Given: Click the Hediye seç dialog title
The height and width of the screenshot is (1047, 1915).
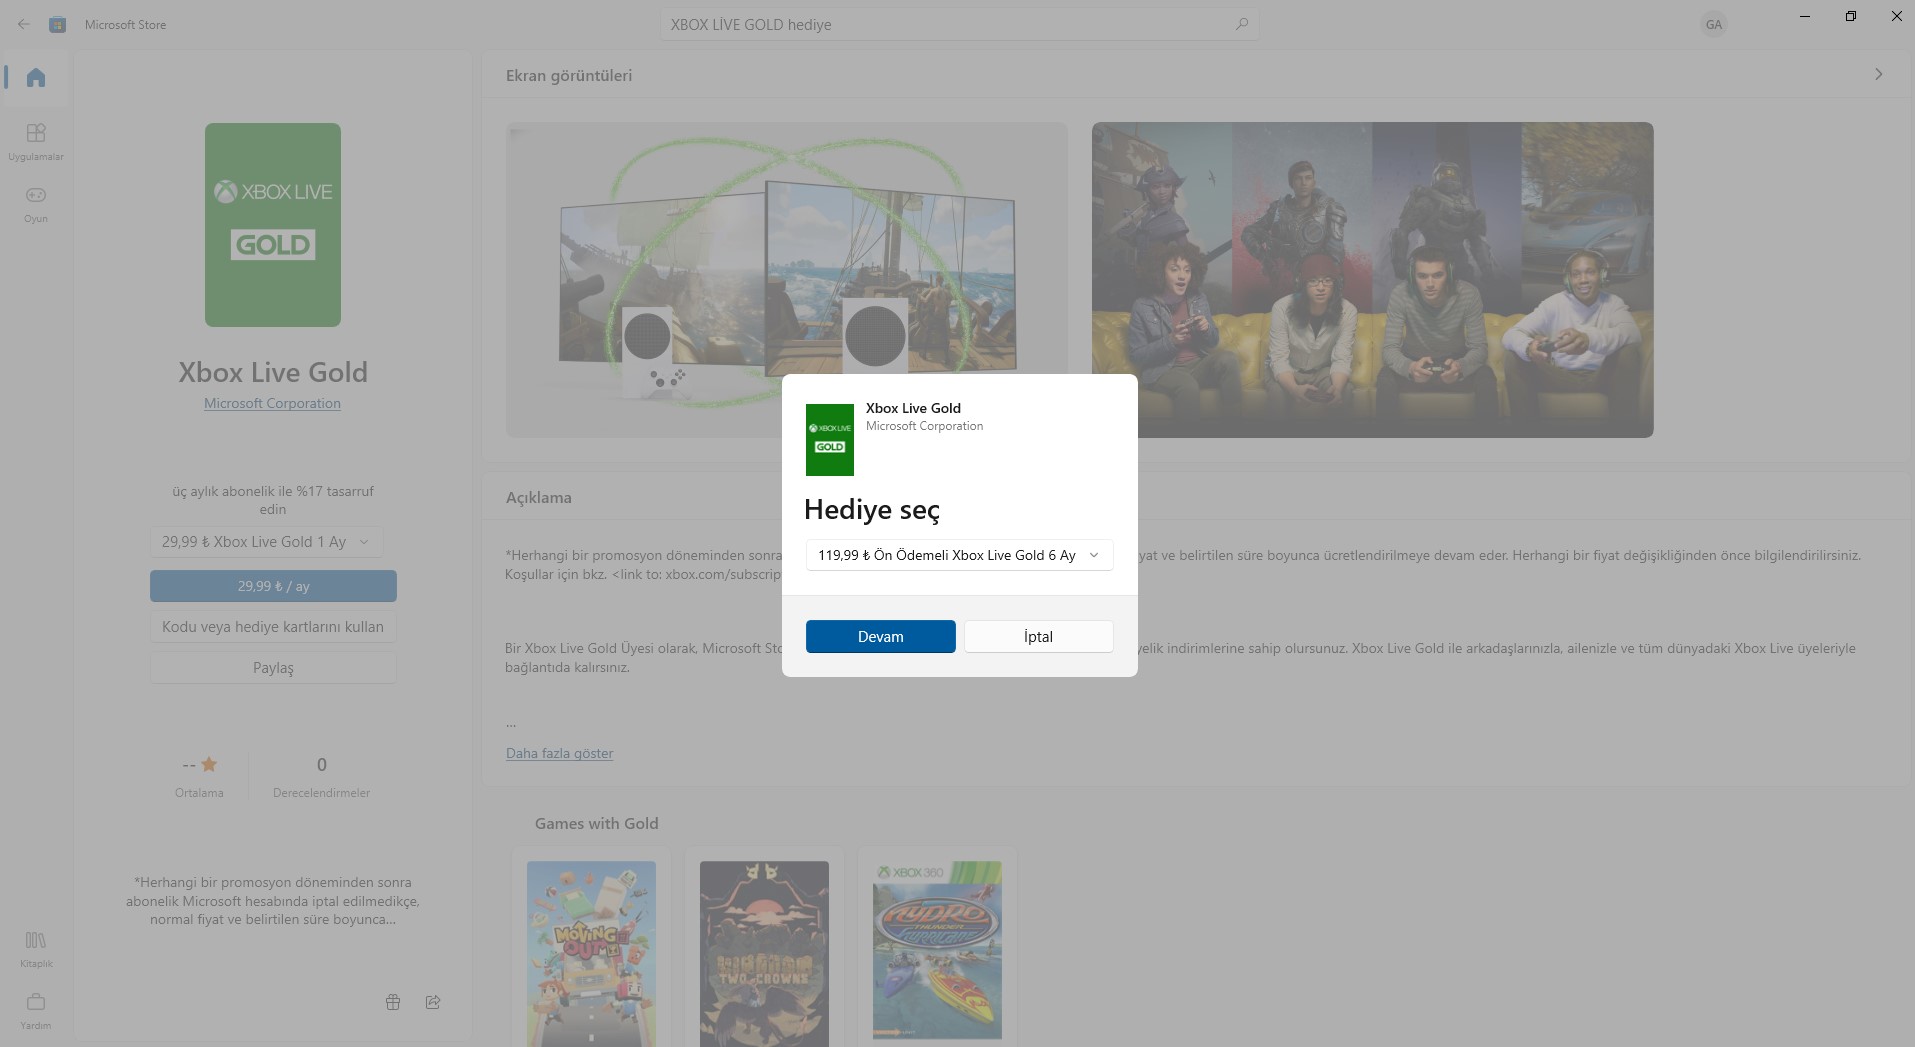Looking at the screenshot, I should 872,510.
